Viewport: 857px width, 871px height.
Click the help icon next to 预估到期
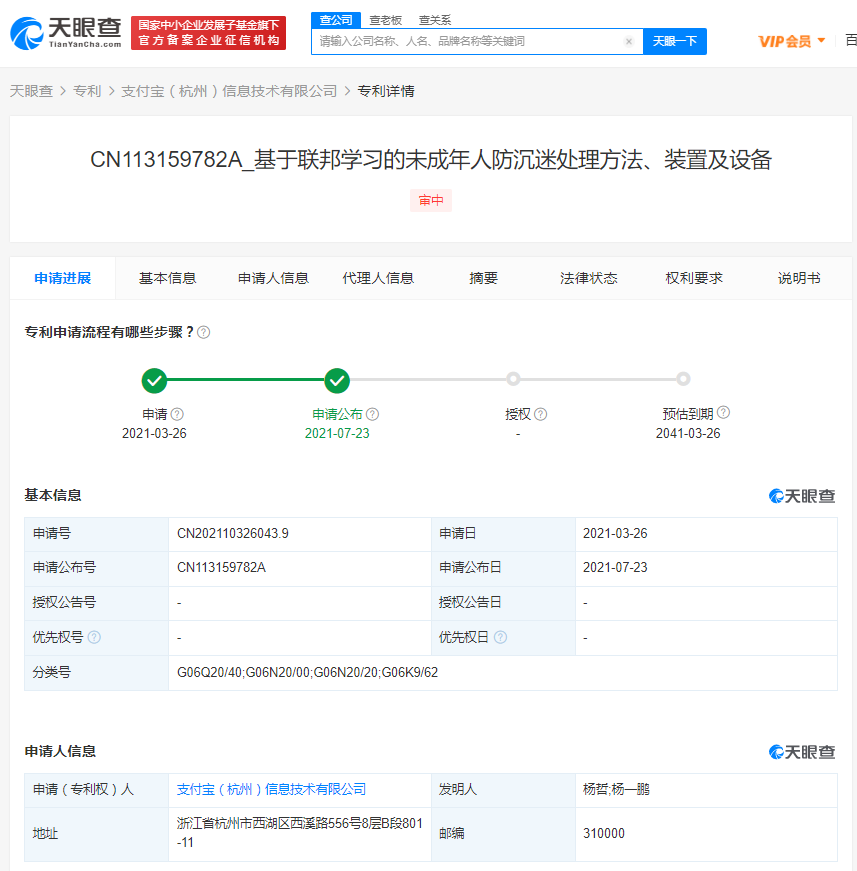pos(723,412)
